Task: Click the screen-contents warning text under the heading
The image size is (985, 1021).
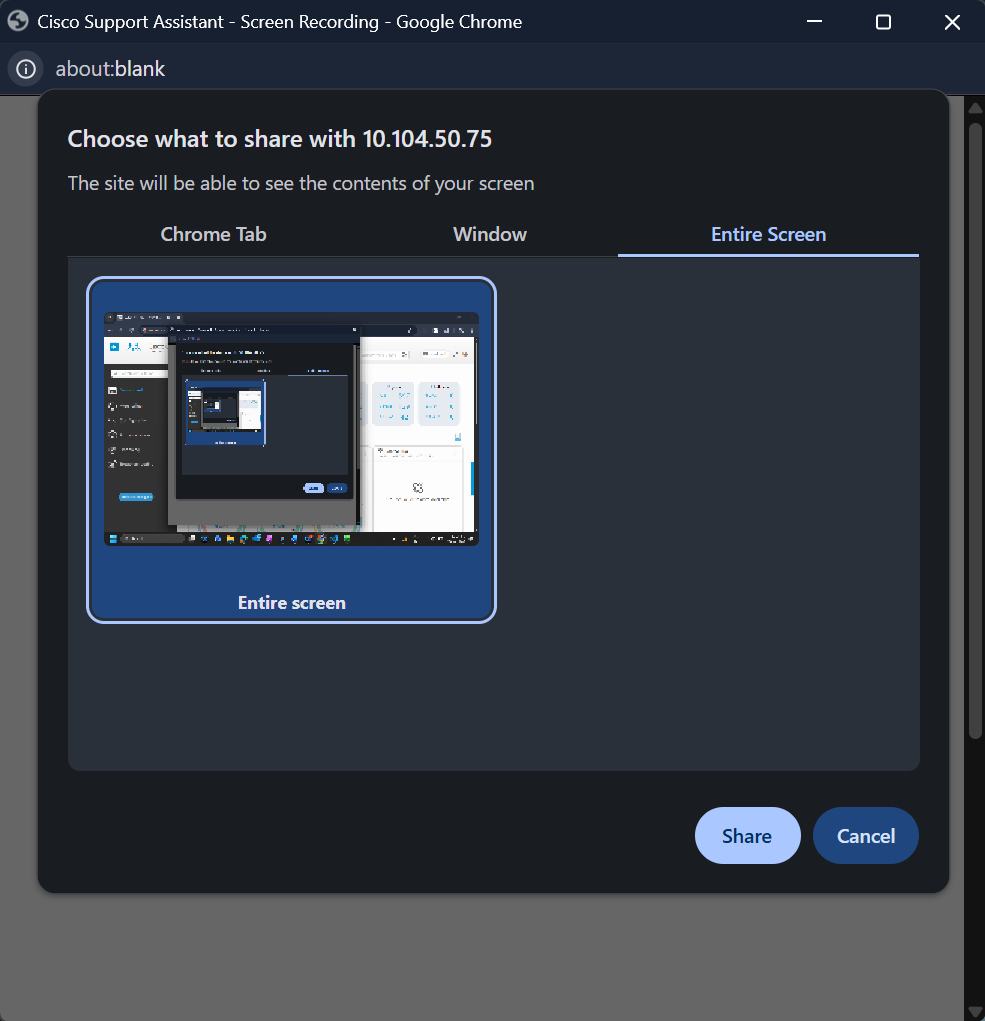Action: click(300, 183)
